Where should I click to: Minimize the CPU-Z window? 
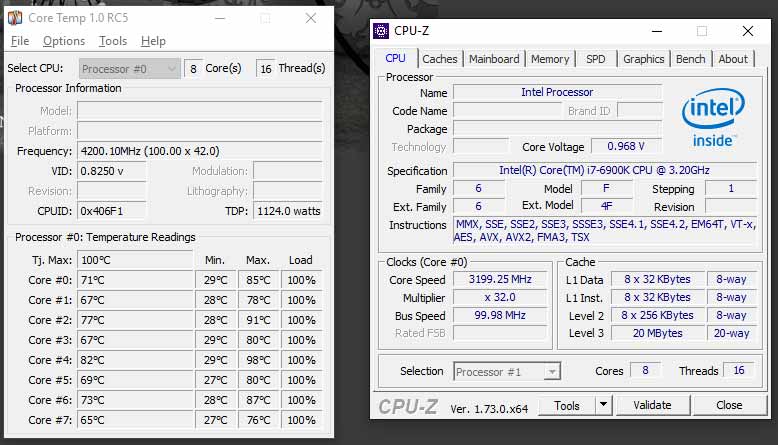tap(657, 31)
